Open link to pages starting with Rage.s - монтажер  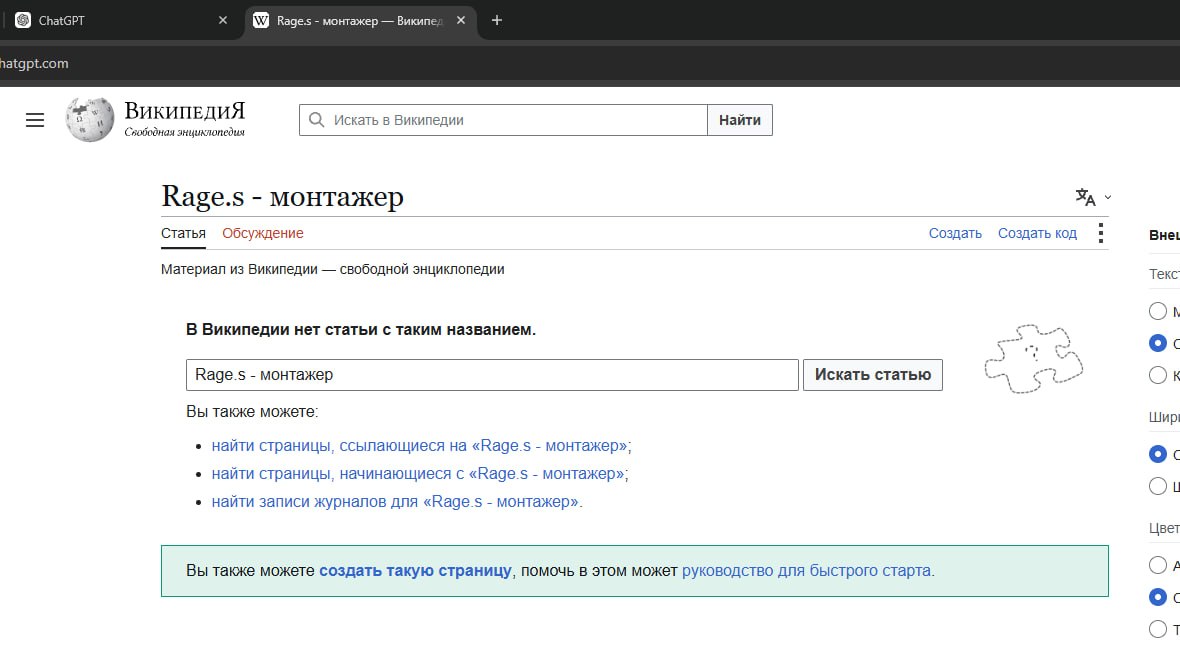tap(420, 474)
